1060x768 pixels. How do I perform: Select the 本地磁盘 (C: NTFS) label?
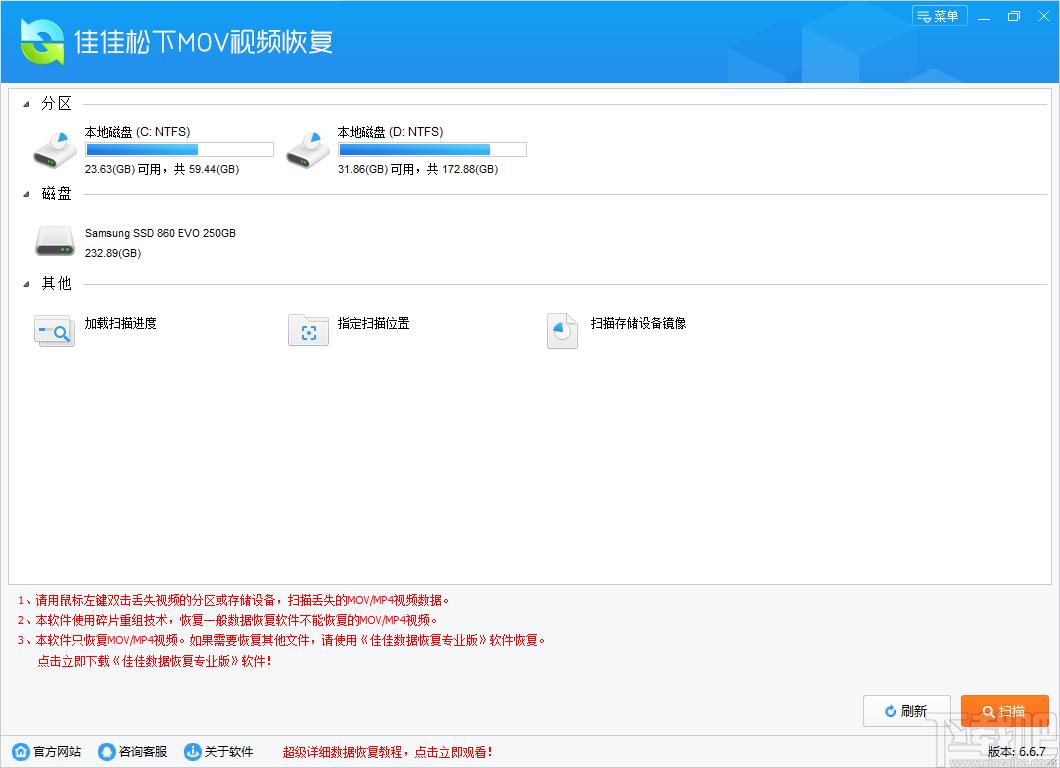[x=137, y=132]
